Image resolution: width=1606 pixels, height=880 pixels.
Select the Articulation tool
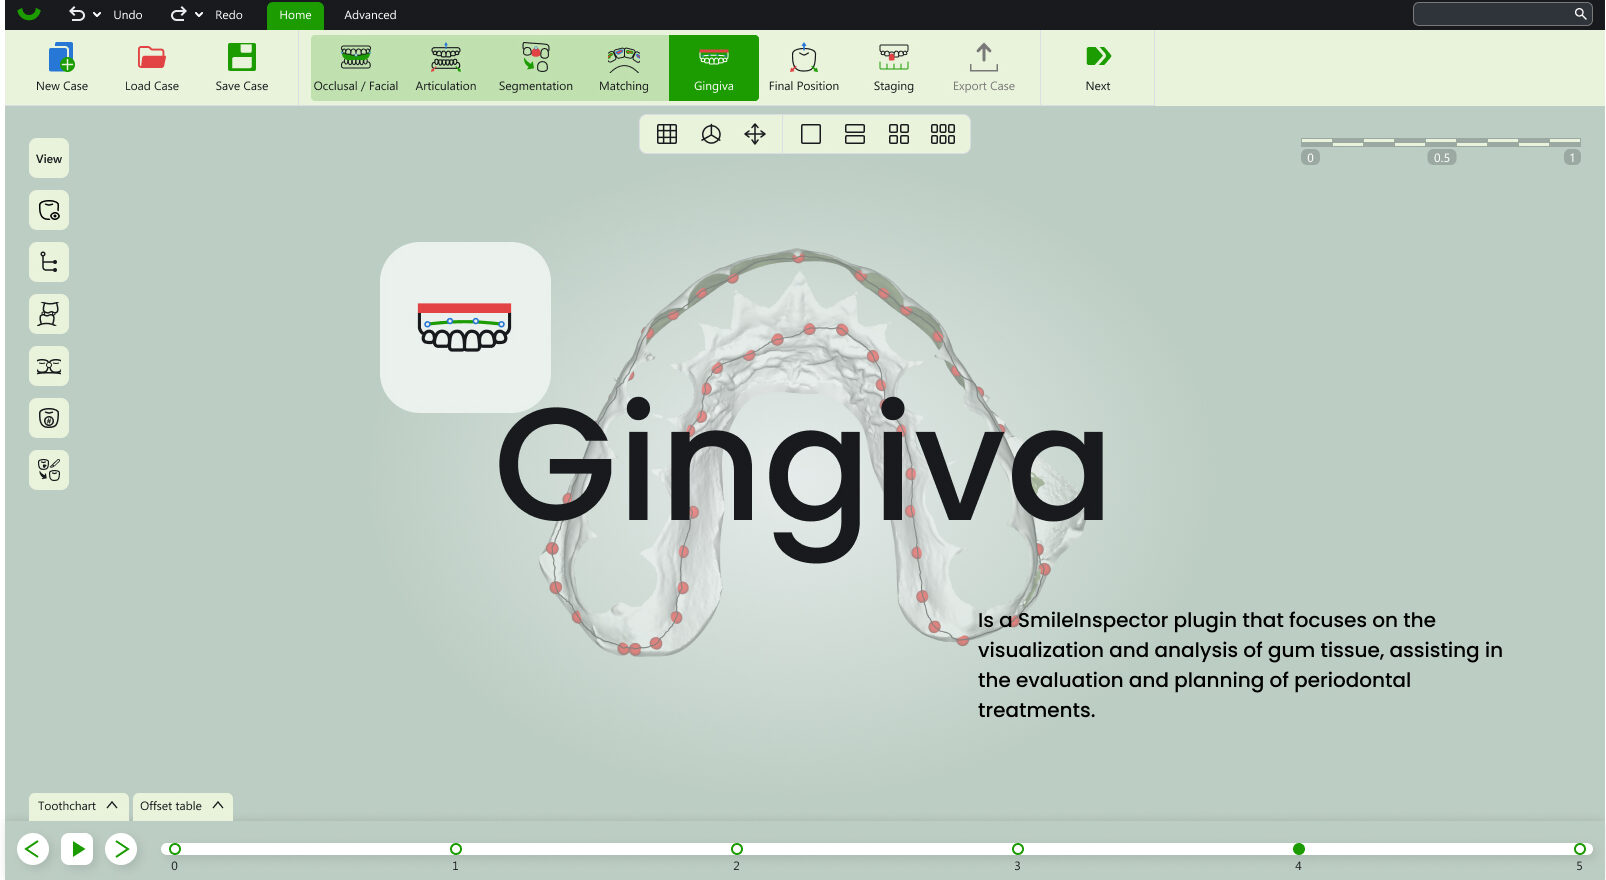pyautogui.click(x=445, y=68)
